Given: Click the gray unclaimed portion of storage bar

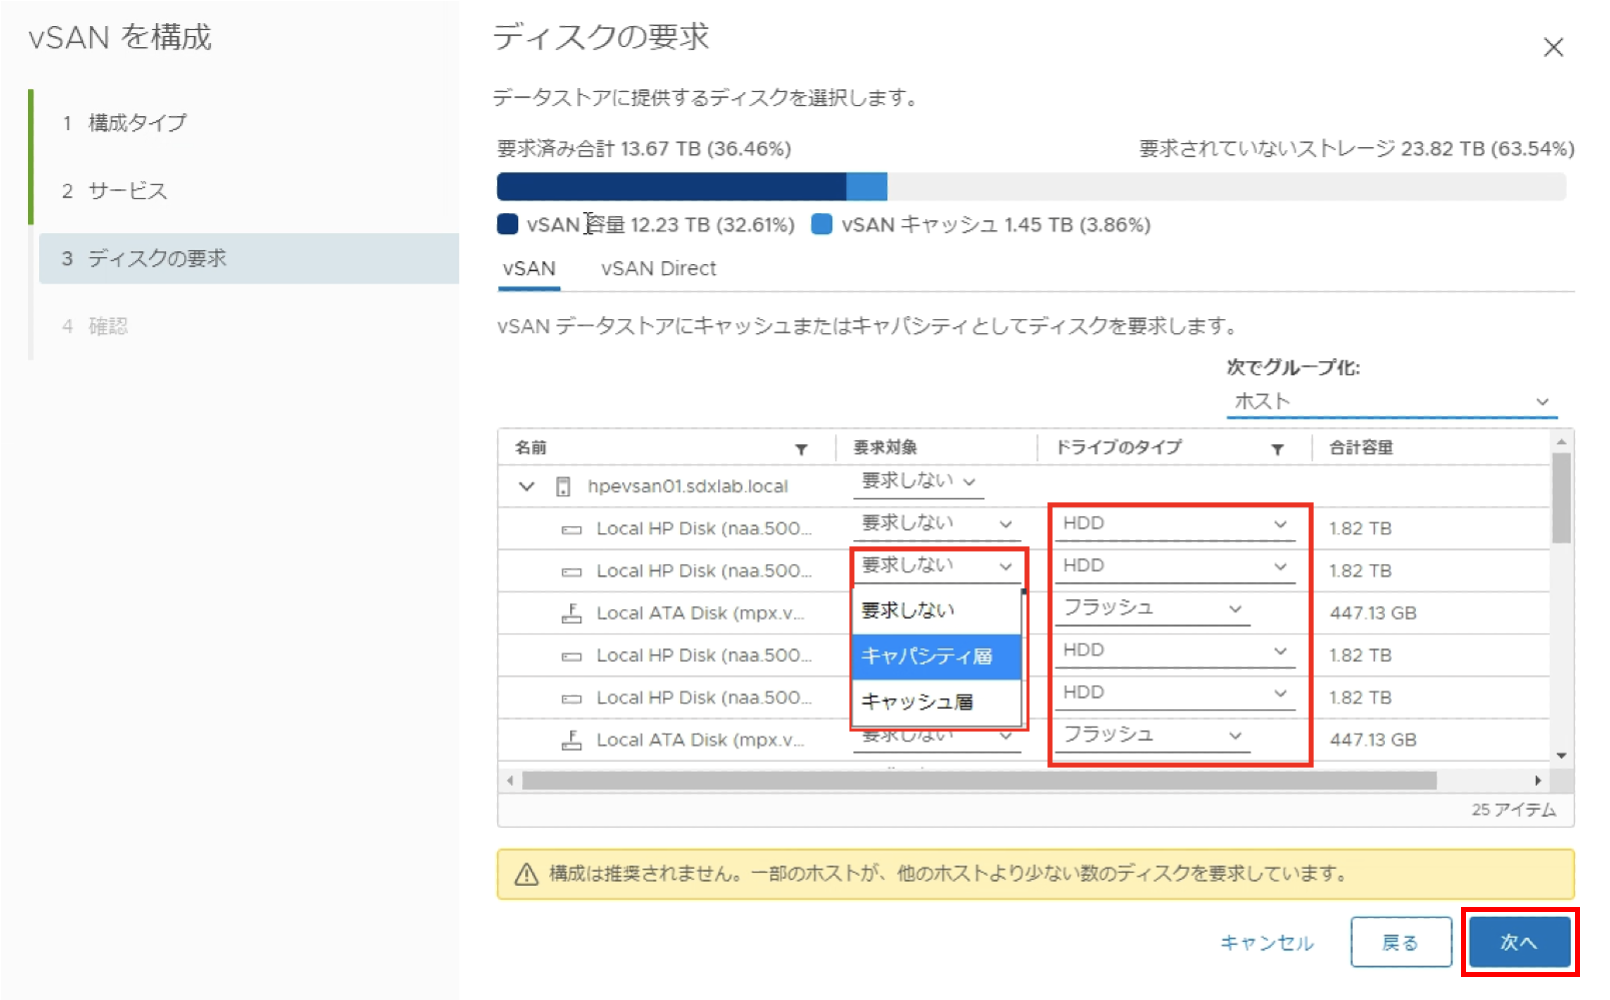Looking at the screenshot, I should tap(1227, 187).
